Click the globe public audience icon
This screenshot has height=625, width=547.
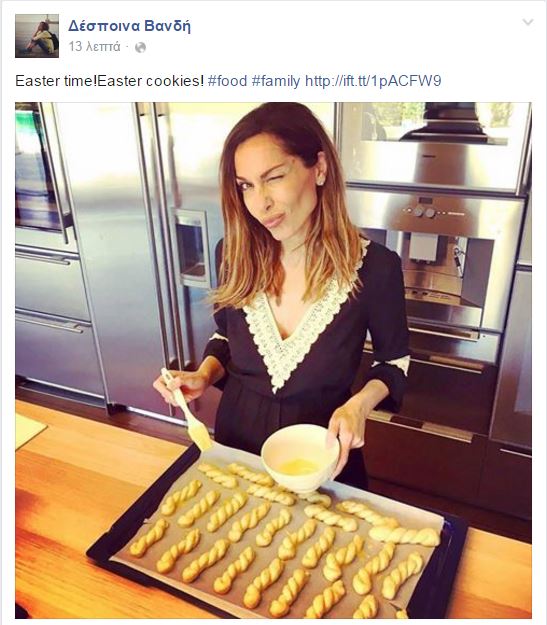click(x=140, y=47)
